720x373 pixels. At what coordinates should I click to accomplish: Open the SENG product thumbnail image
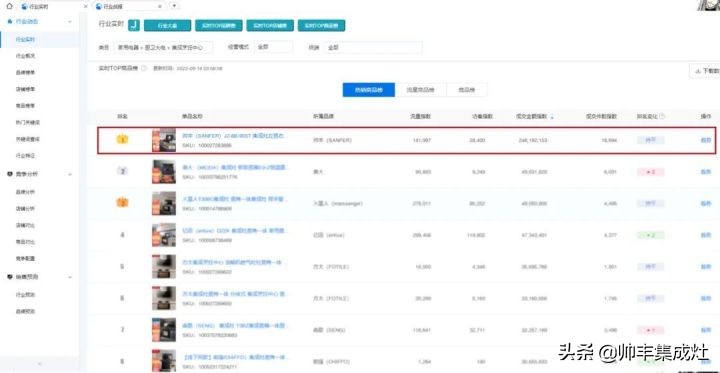pos(164,330)
